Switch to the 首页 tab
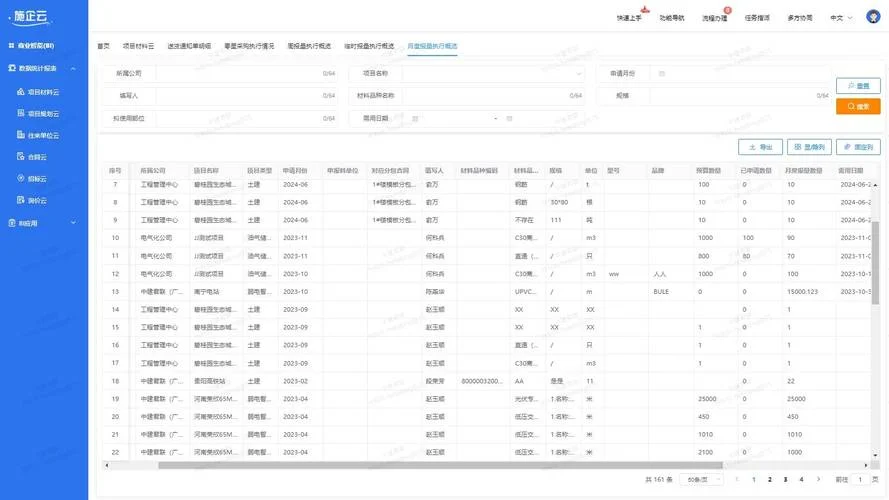889x500 pixels. coord(103,46)
